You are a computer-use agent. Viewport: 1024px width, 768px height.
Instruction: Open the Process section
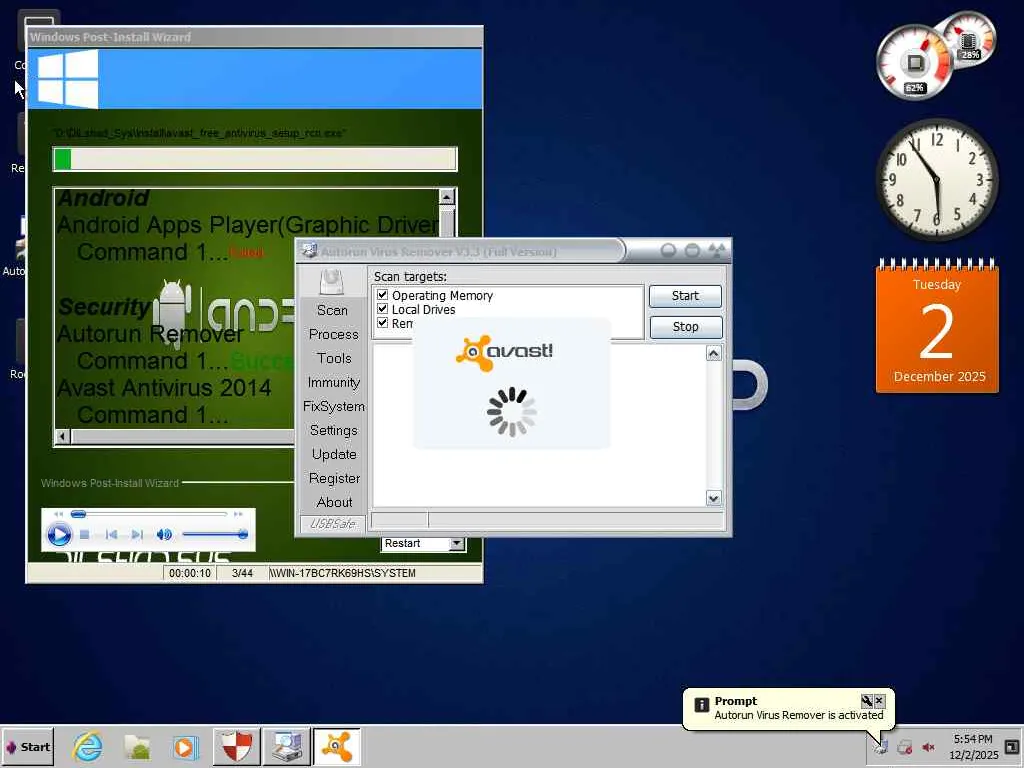click(334, 334)
